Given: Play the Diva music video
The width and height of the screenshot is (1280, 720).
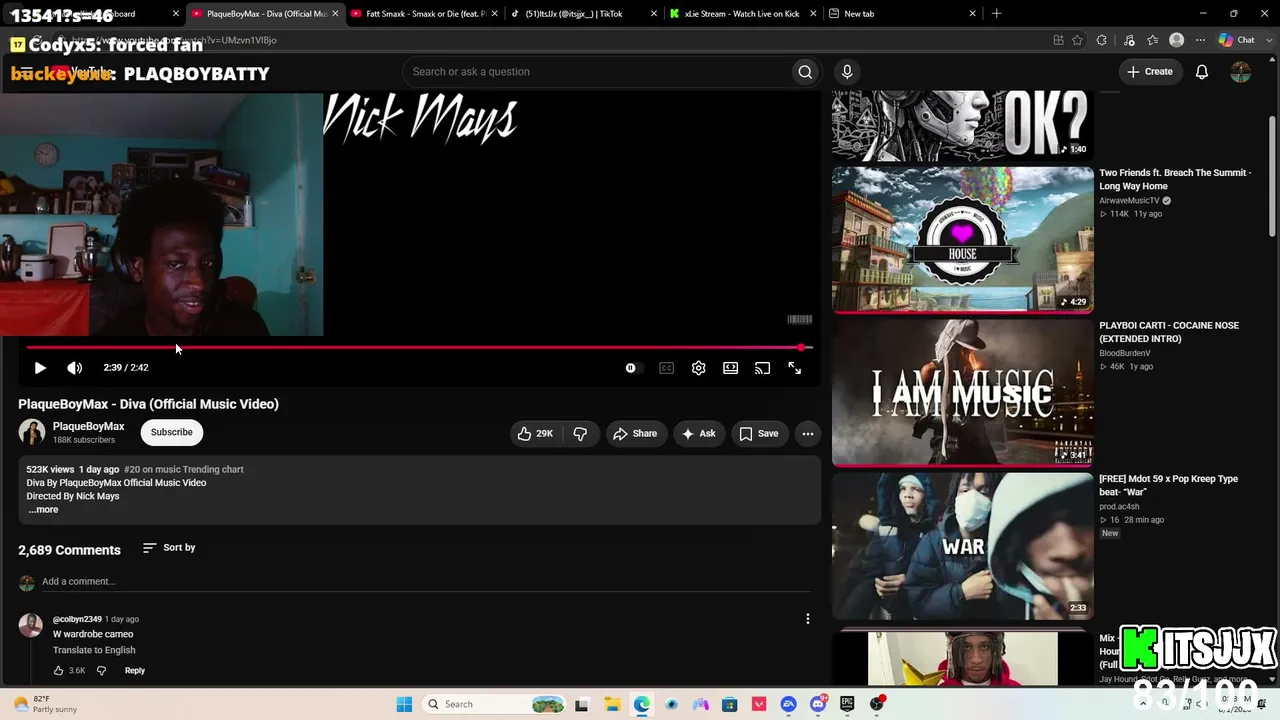Looking at the screenshot, I should [40, 368].
